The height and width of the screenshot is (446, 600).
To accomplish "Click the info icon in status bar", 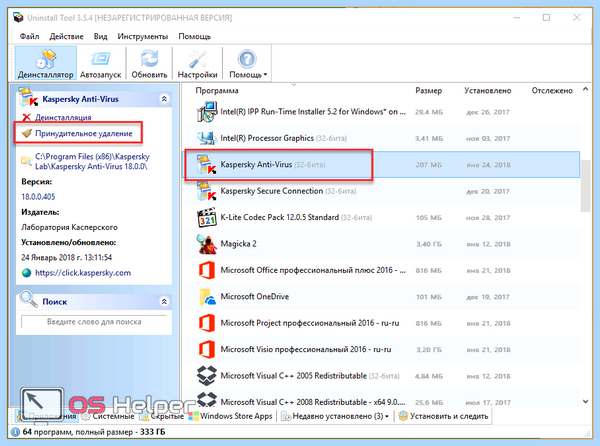I will pos(15,432).
